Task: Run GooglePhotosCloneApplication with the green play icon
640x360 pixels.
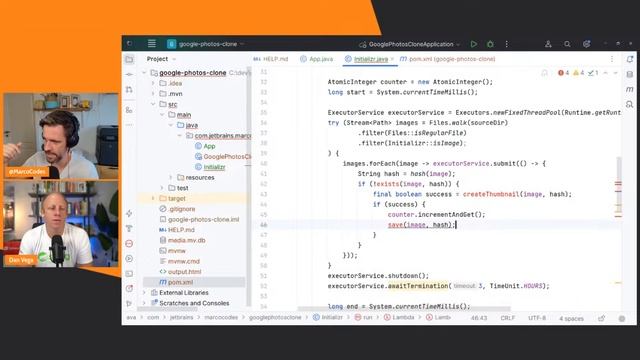Action: pos(473,44)
